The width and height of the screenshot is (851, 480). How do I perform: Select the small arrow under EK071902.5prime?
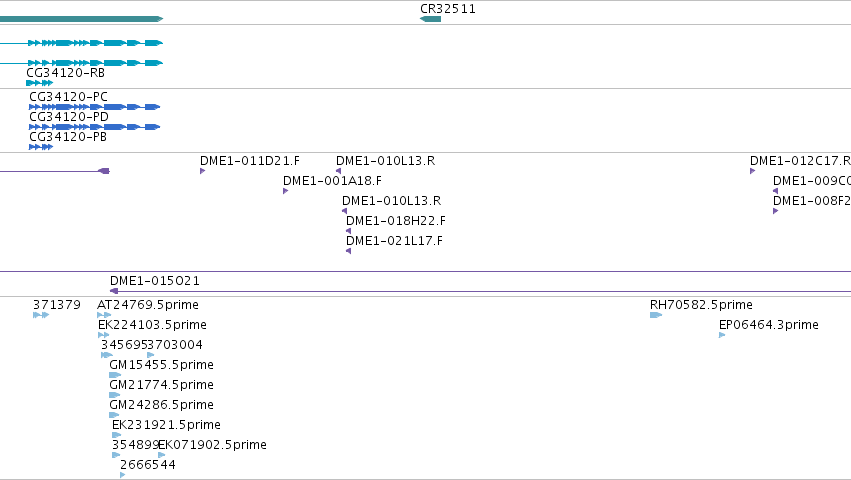[x=161, y=456]
